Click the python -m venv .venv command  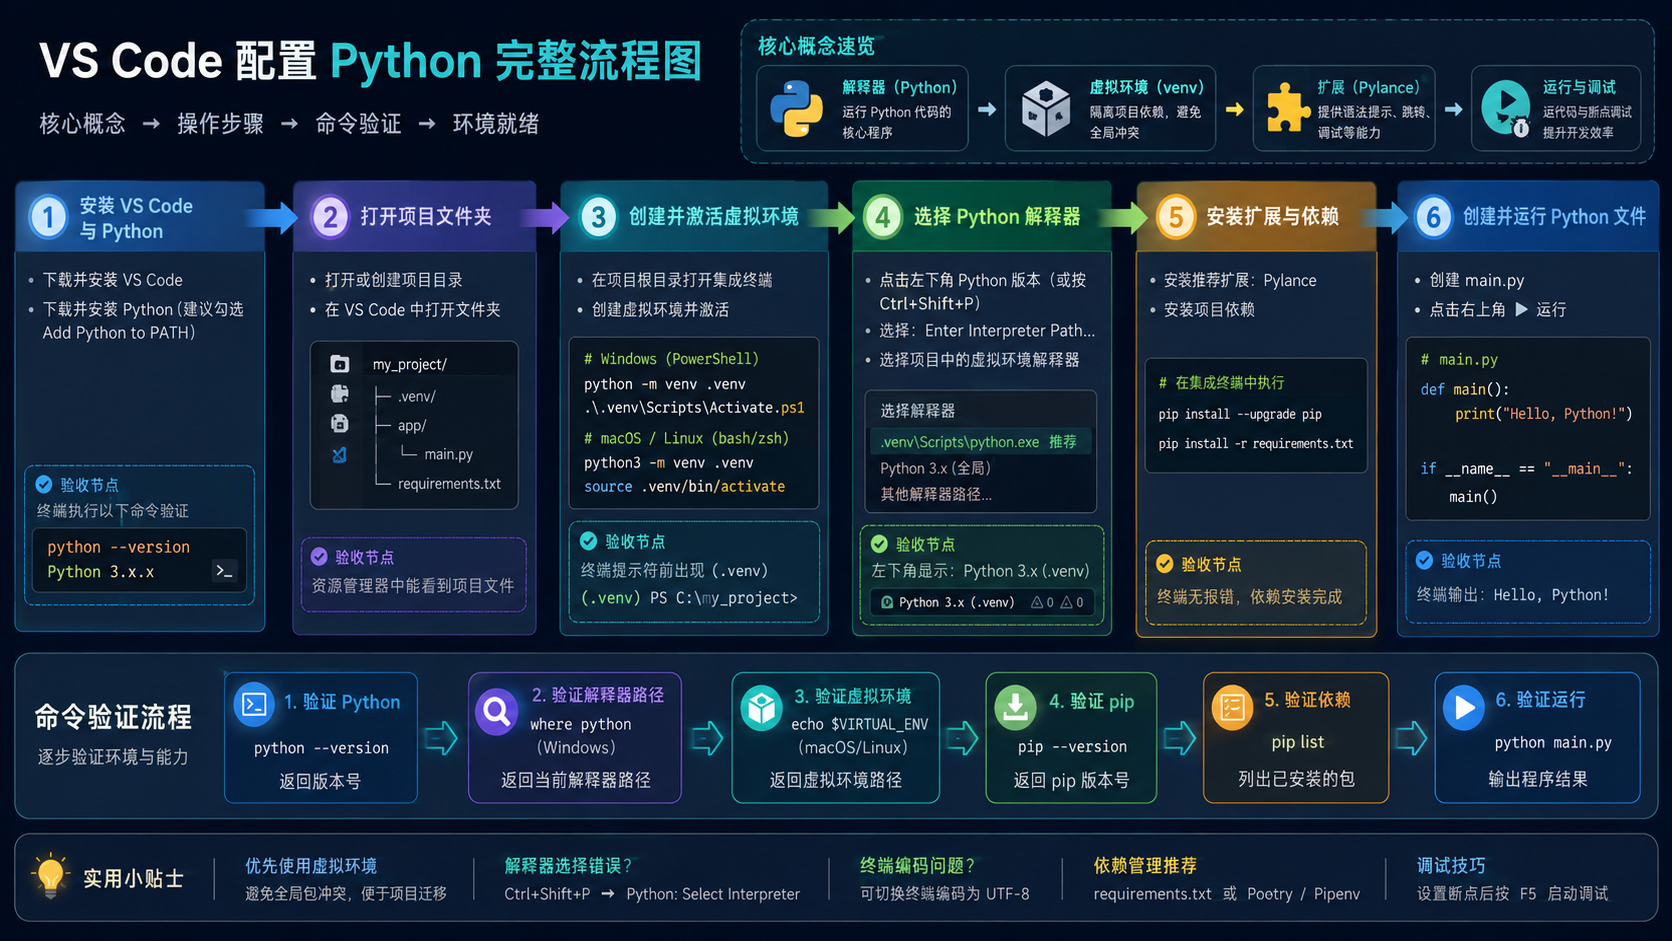pos(665,384)
